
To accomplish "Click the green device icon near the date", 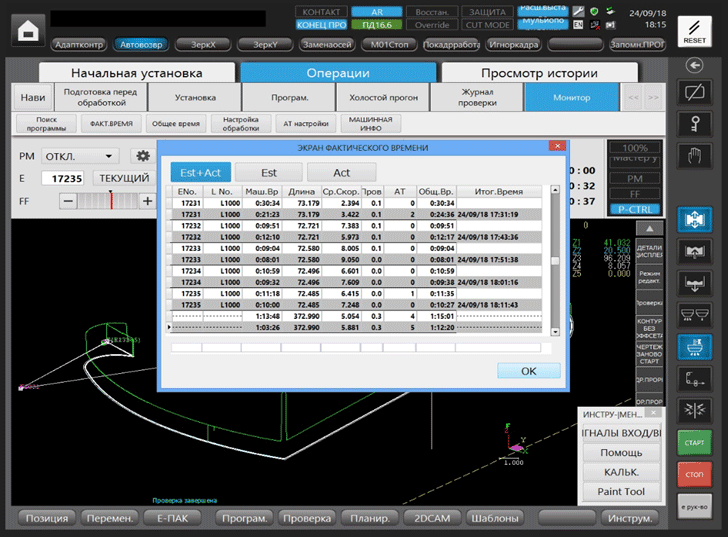I will point(610,11).
